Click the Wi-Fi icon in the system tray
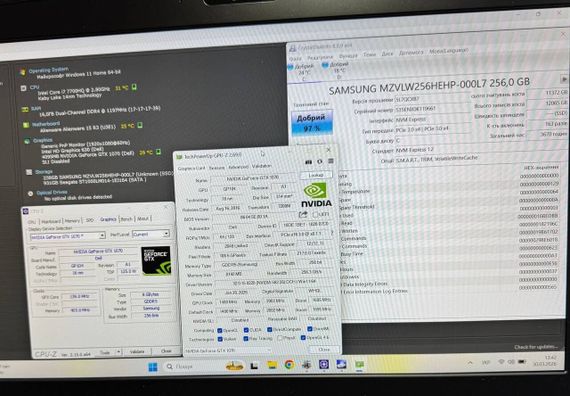 [501, 362]
